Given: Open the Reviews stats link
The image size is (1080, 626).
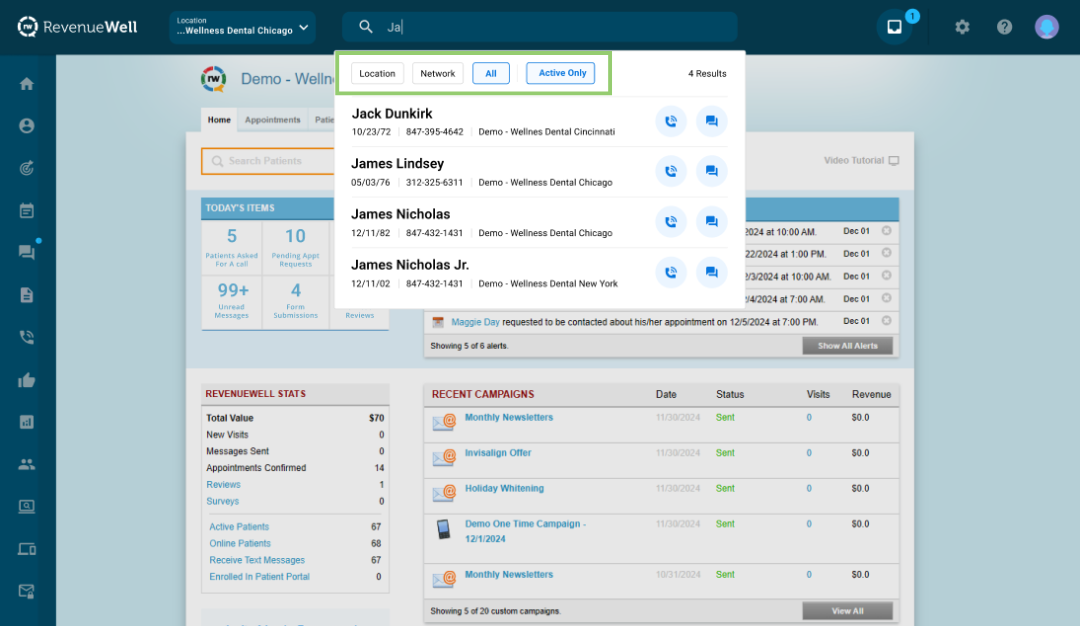Looking at the screenshot, I should tap(223, 485).
